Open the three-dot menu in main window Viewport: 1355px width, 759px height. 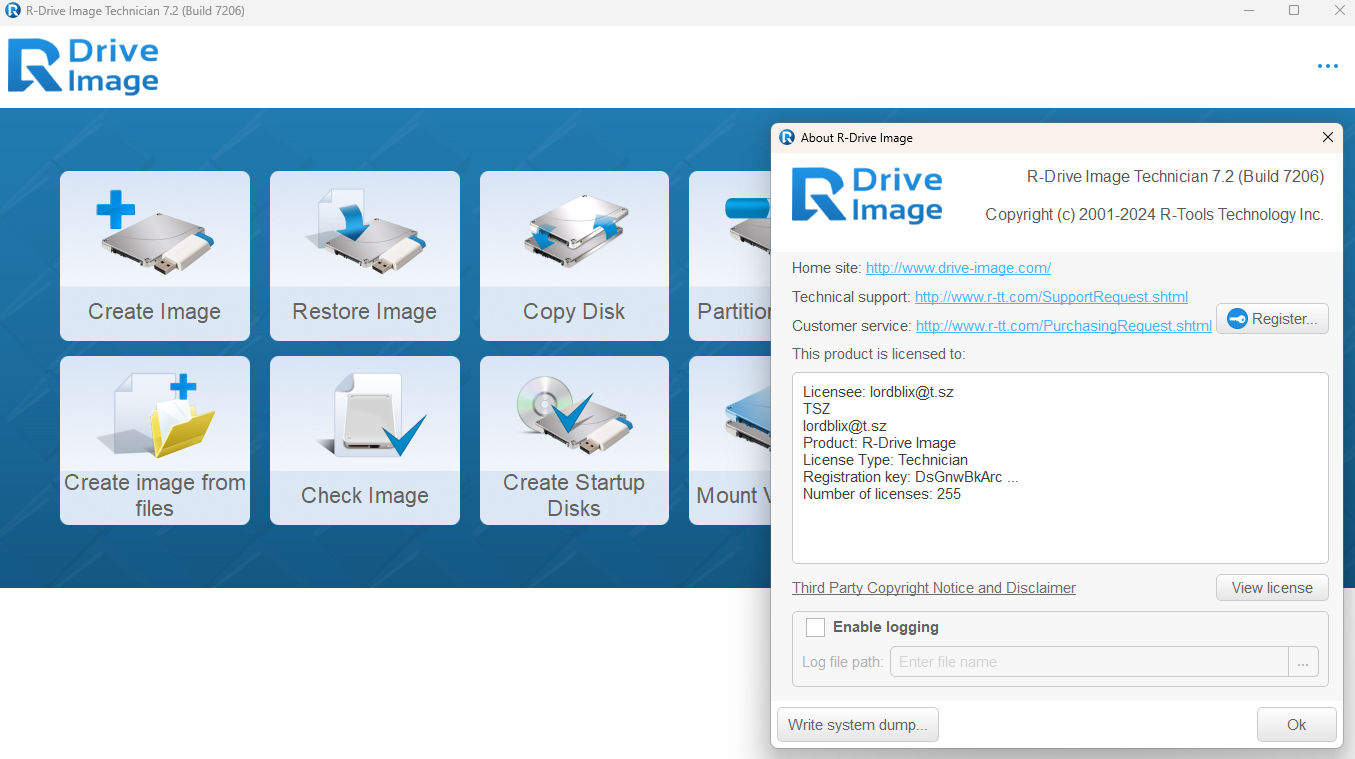coord(1327,67)
